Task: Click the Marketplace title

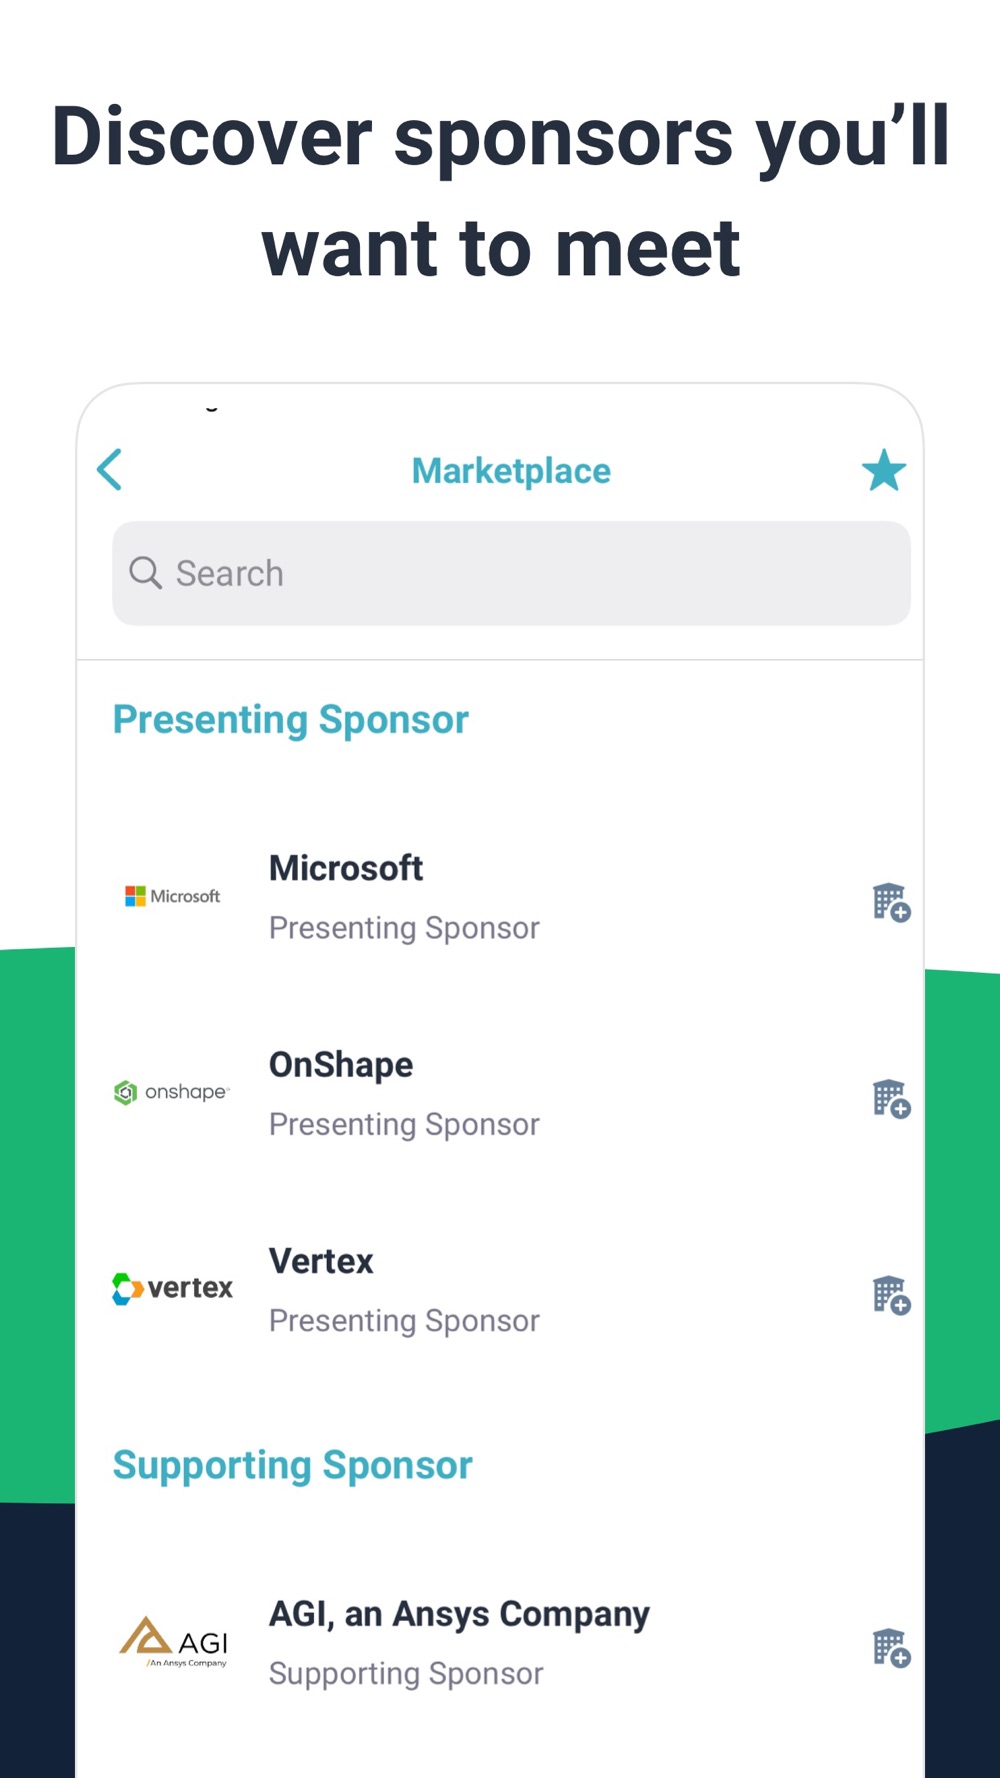Action: (511, 471)
